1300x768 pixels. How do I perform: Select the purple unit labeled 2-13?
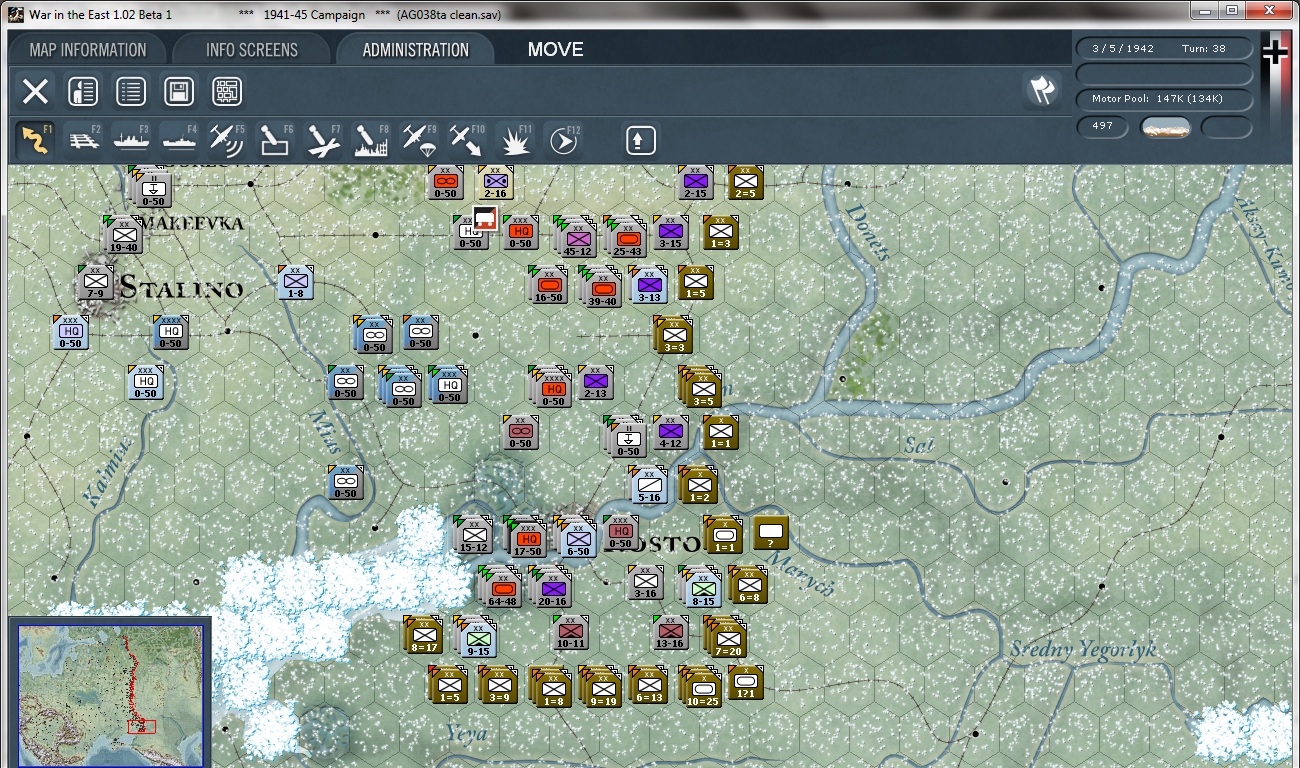click(x=596, y=382)
